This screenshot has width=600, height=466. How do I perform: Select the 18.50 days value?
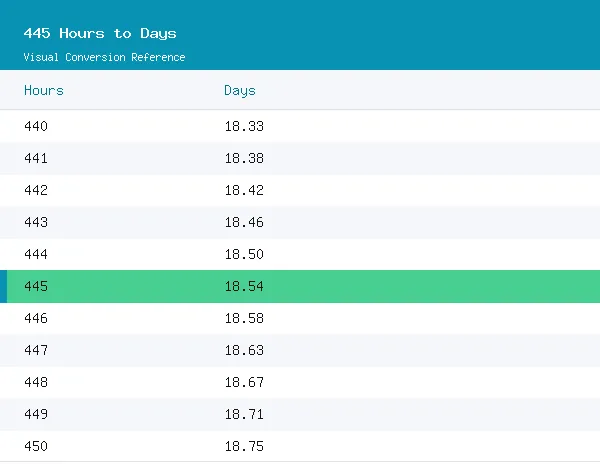[x=244, y=254]
